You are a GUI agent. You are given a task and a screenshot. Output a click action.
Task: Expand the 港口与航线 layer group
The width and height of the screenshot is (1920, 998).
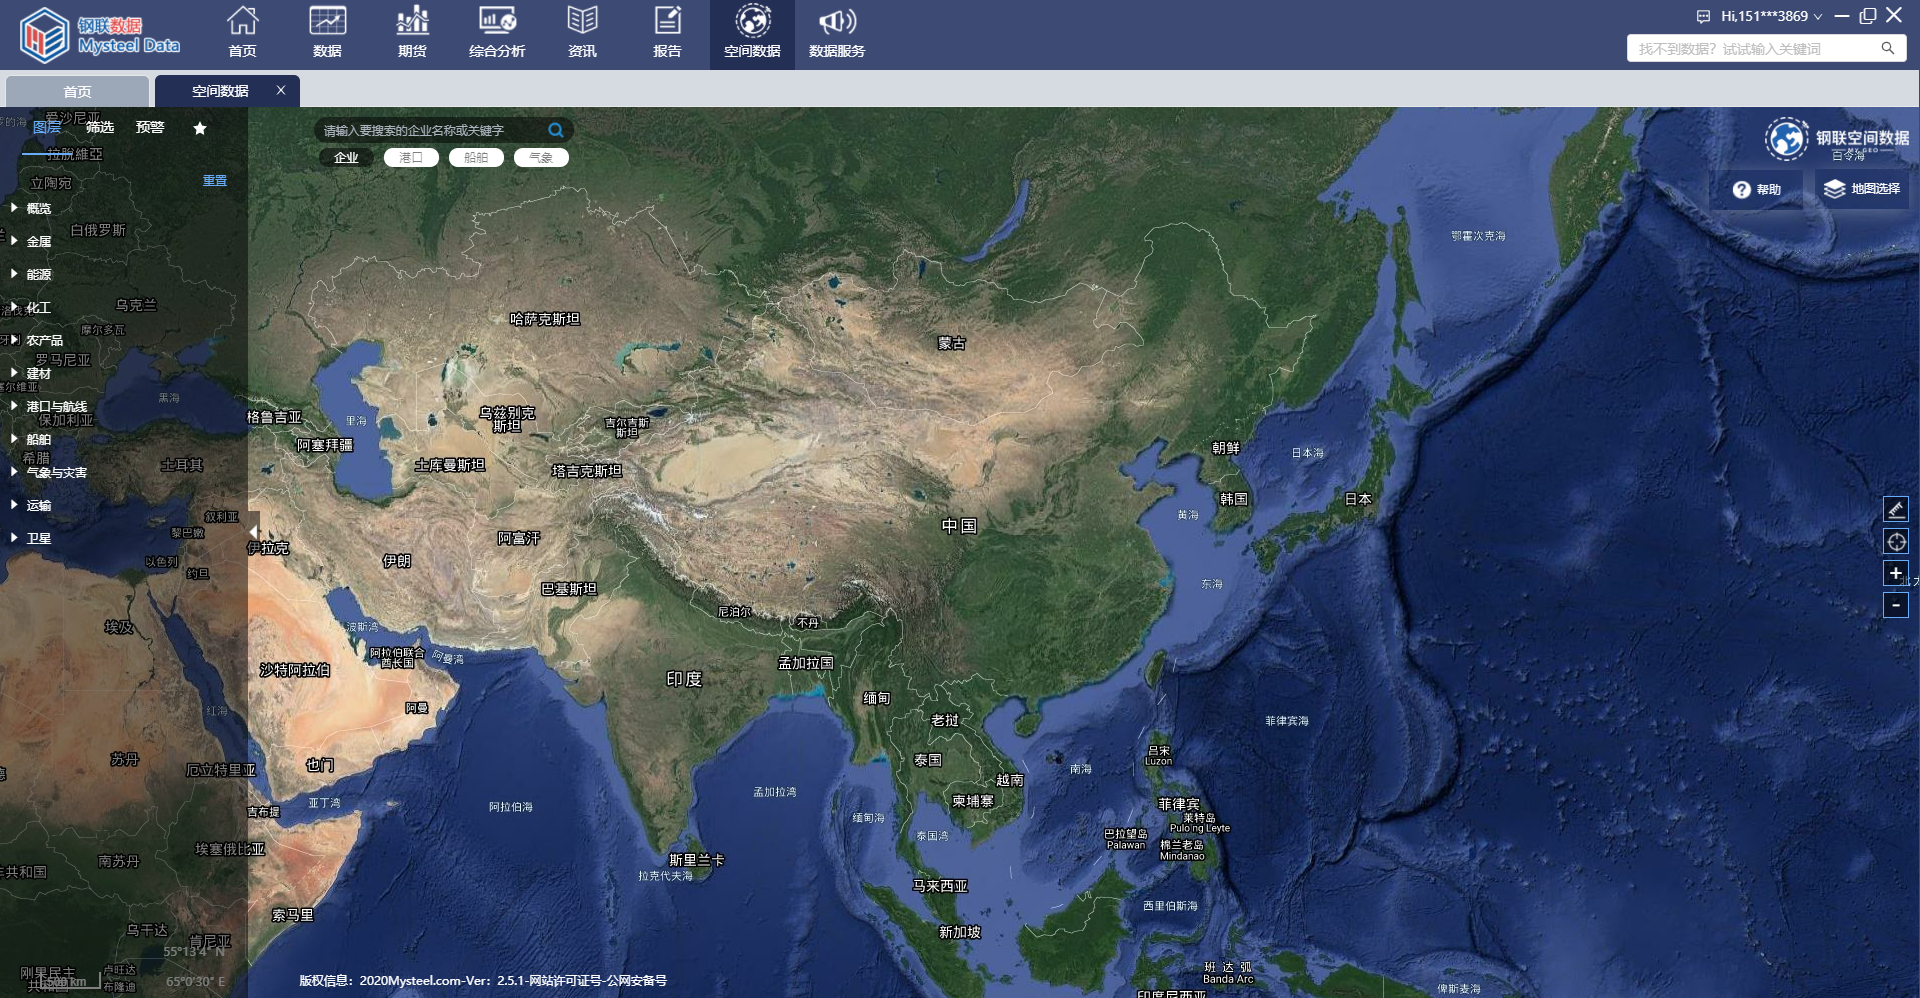click(x=14, y=406)
